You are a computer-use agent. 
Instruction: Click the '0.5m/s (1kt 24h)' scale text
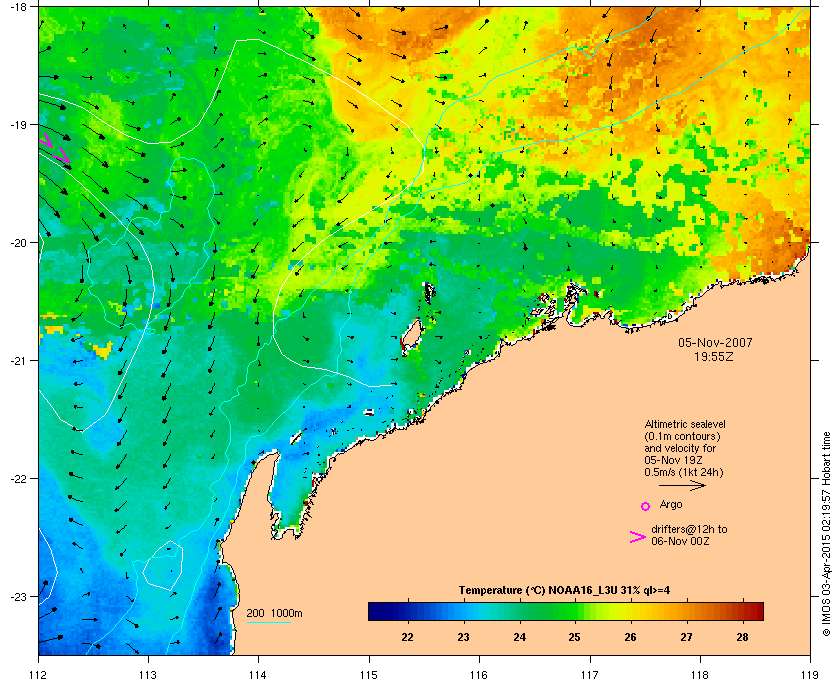[x=684, y=473]
